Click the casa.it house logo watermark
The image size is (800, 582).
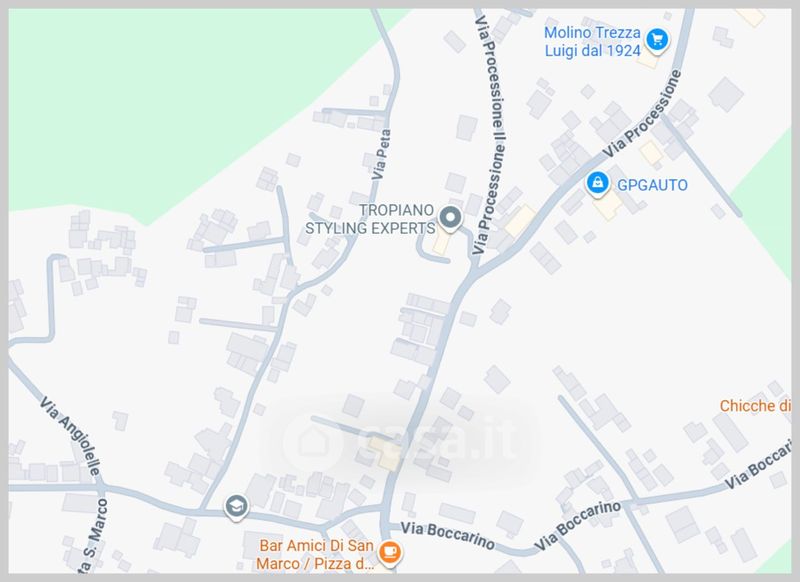tap(312, 441)
